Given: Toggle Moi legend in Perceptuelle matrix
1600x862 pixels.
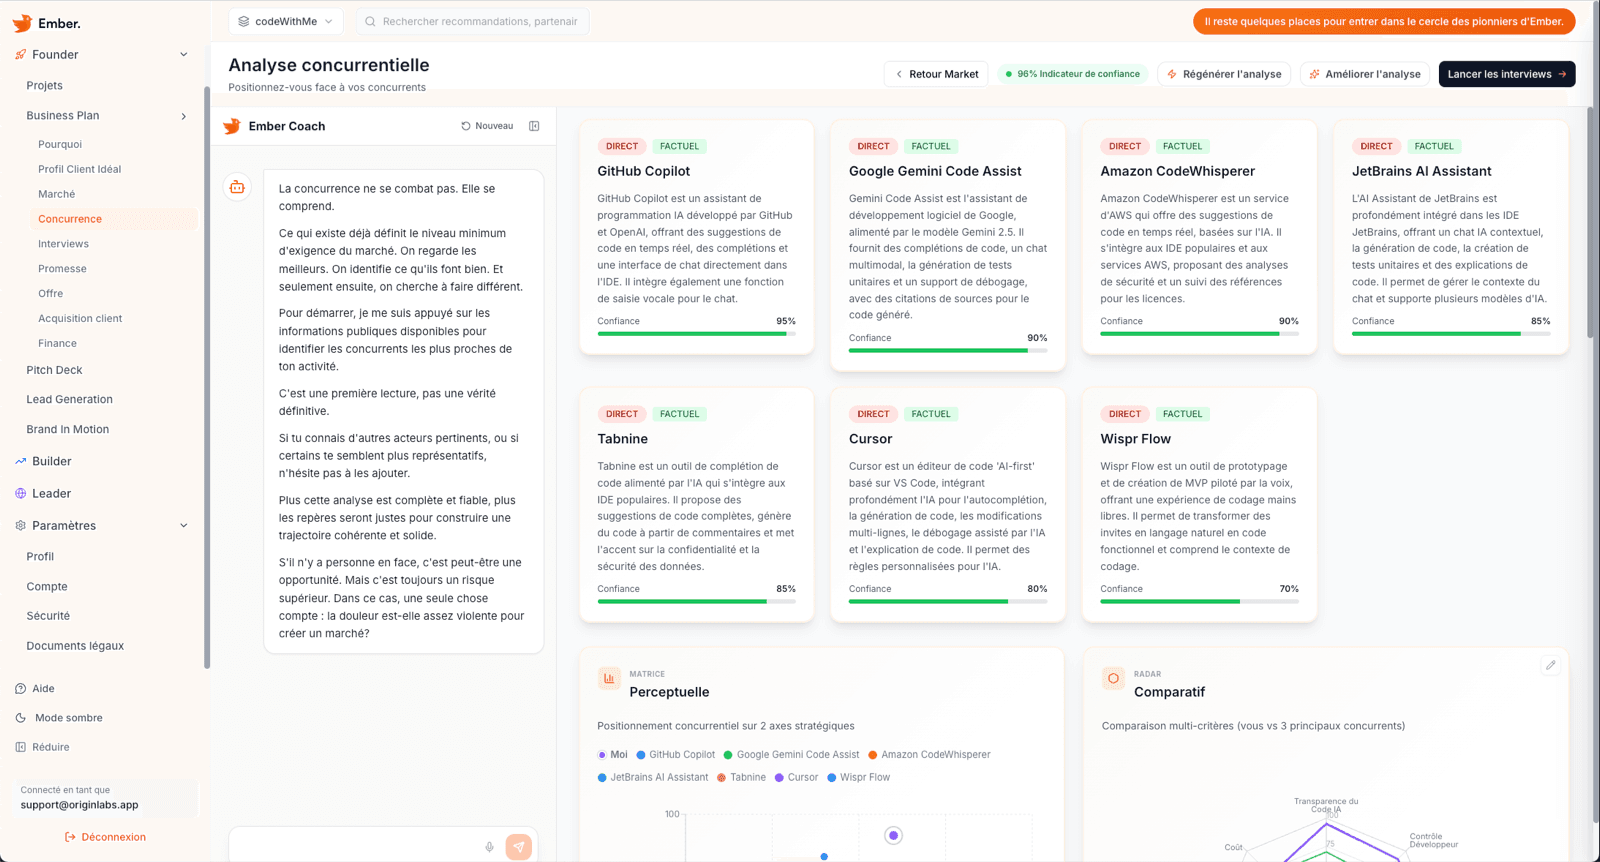Looking at the screenshot, I should pyautogui.click(x=612, y=755).
